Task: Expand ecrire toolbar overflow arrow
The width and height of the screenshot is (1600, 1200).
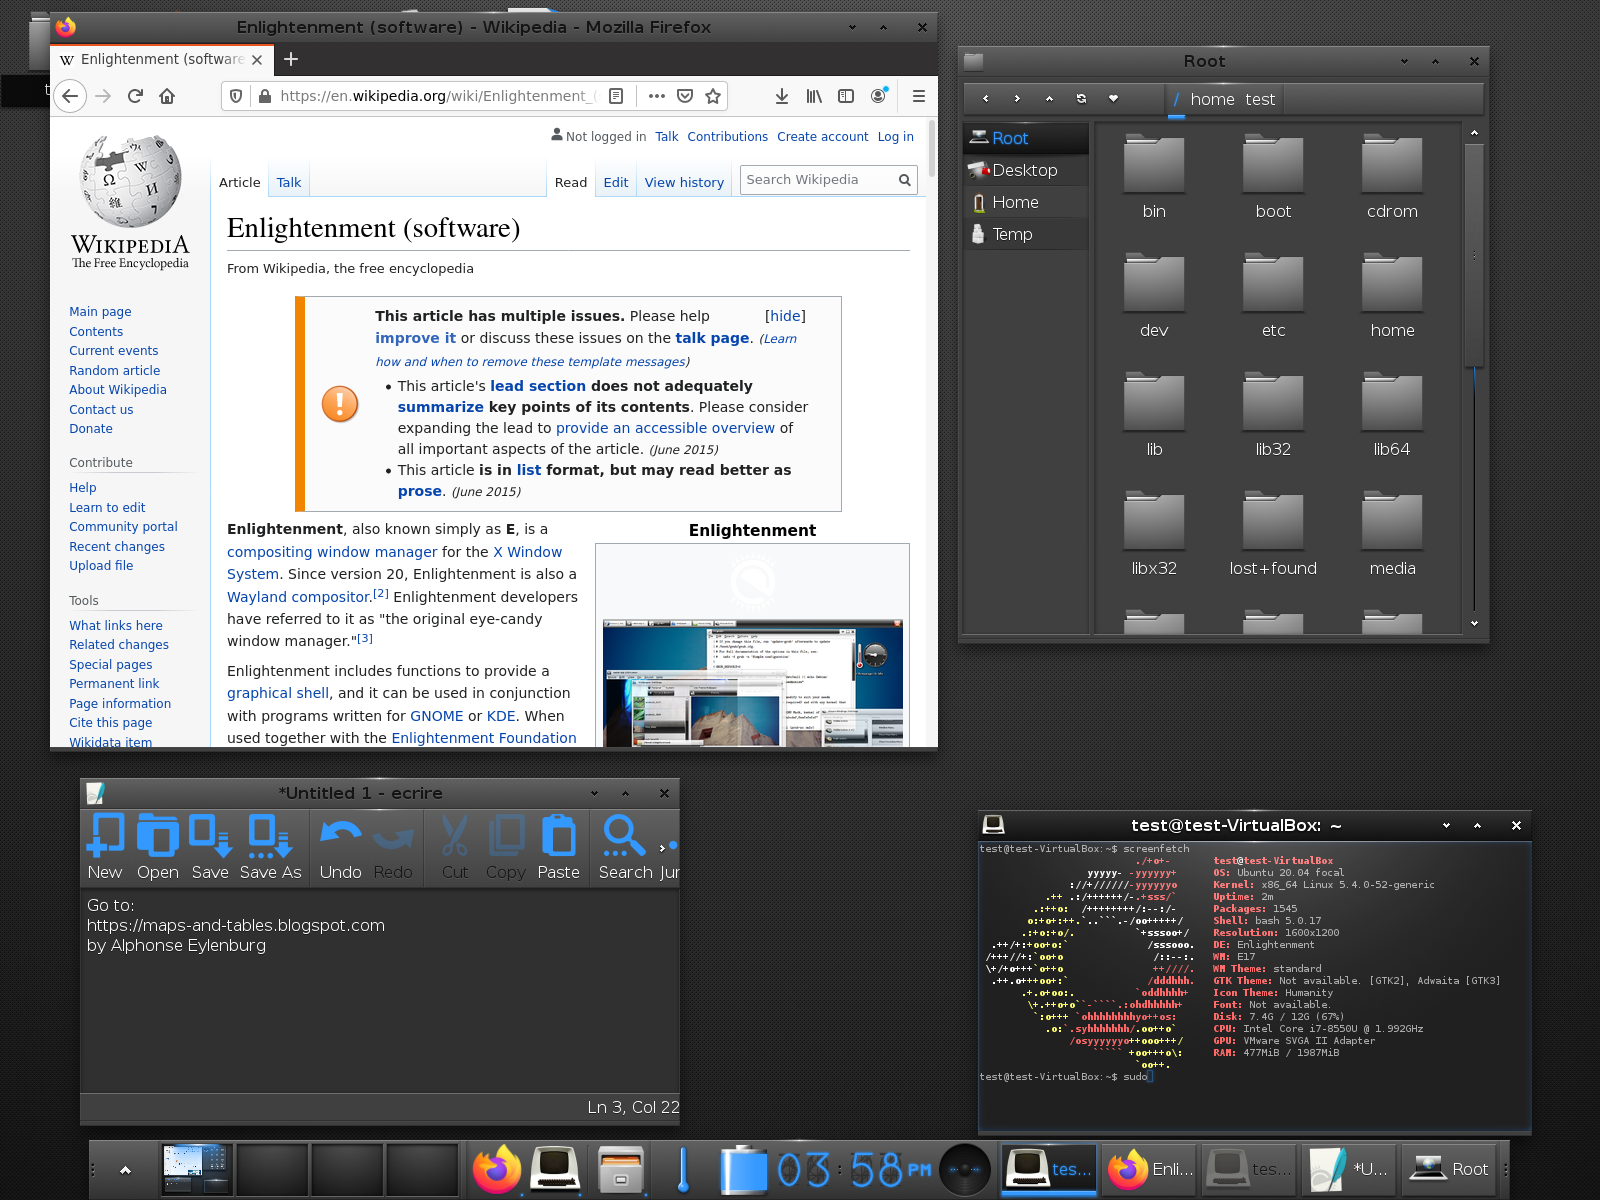Action: point(662,848)
